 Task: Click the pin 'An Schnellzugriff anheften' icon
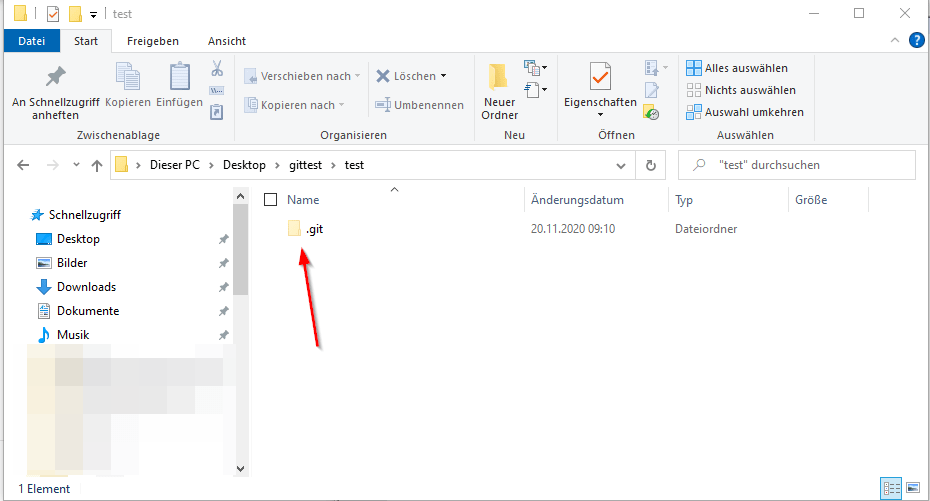tap(56, 76)
